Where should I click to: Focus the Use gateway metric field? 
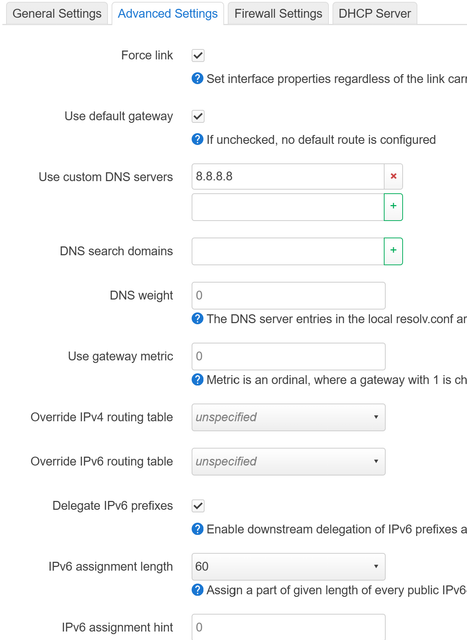(x=288, y=356)
